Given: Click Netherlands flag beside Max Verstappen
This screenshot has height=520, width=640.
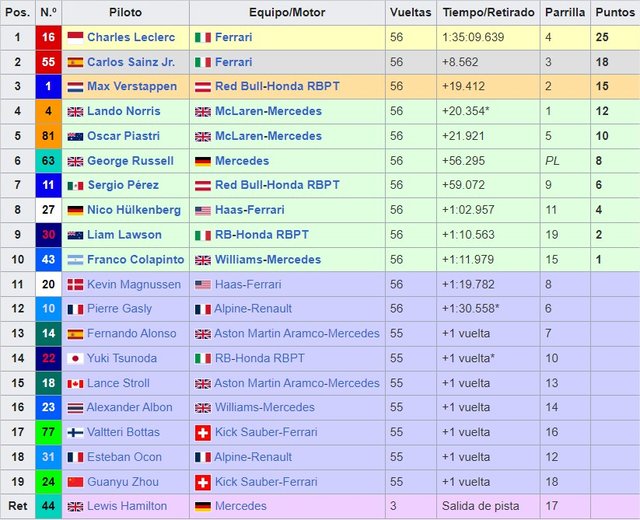Looking at the screenshot, I should (75, 87).
